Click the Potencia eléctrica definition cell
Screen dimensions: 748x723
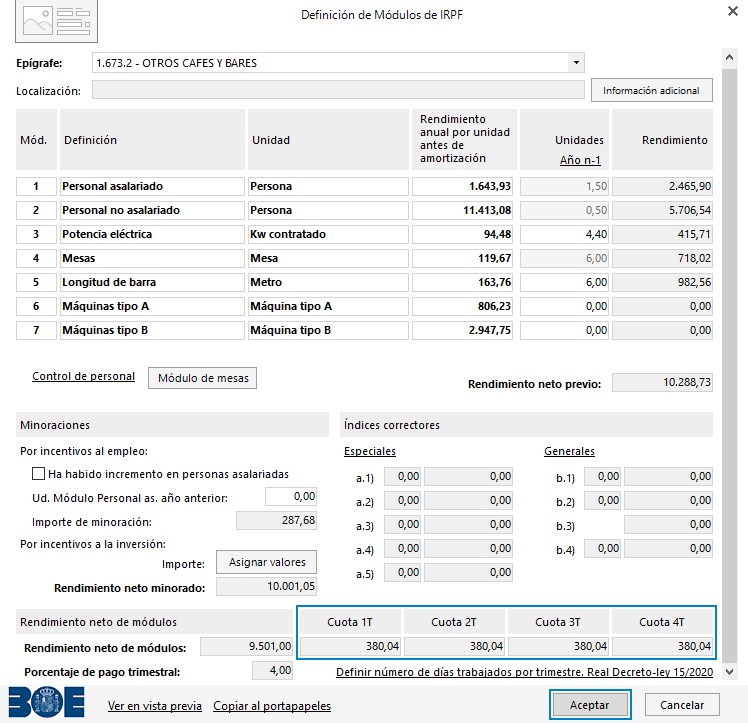point(152,234)
